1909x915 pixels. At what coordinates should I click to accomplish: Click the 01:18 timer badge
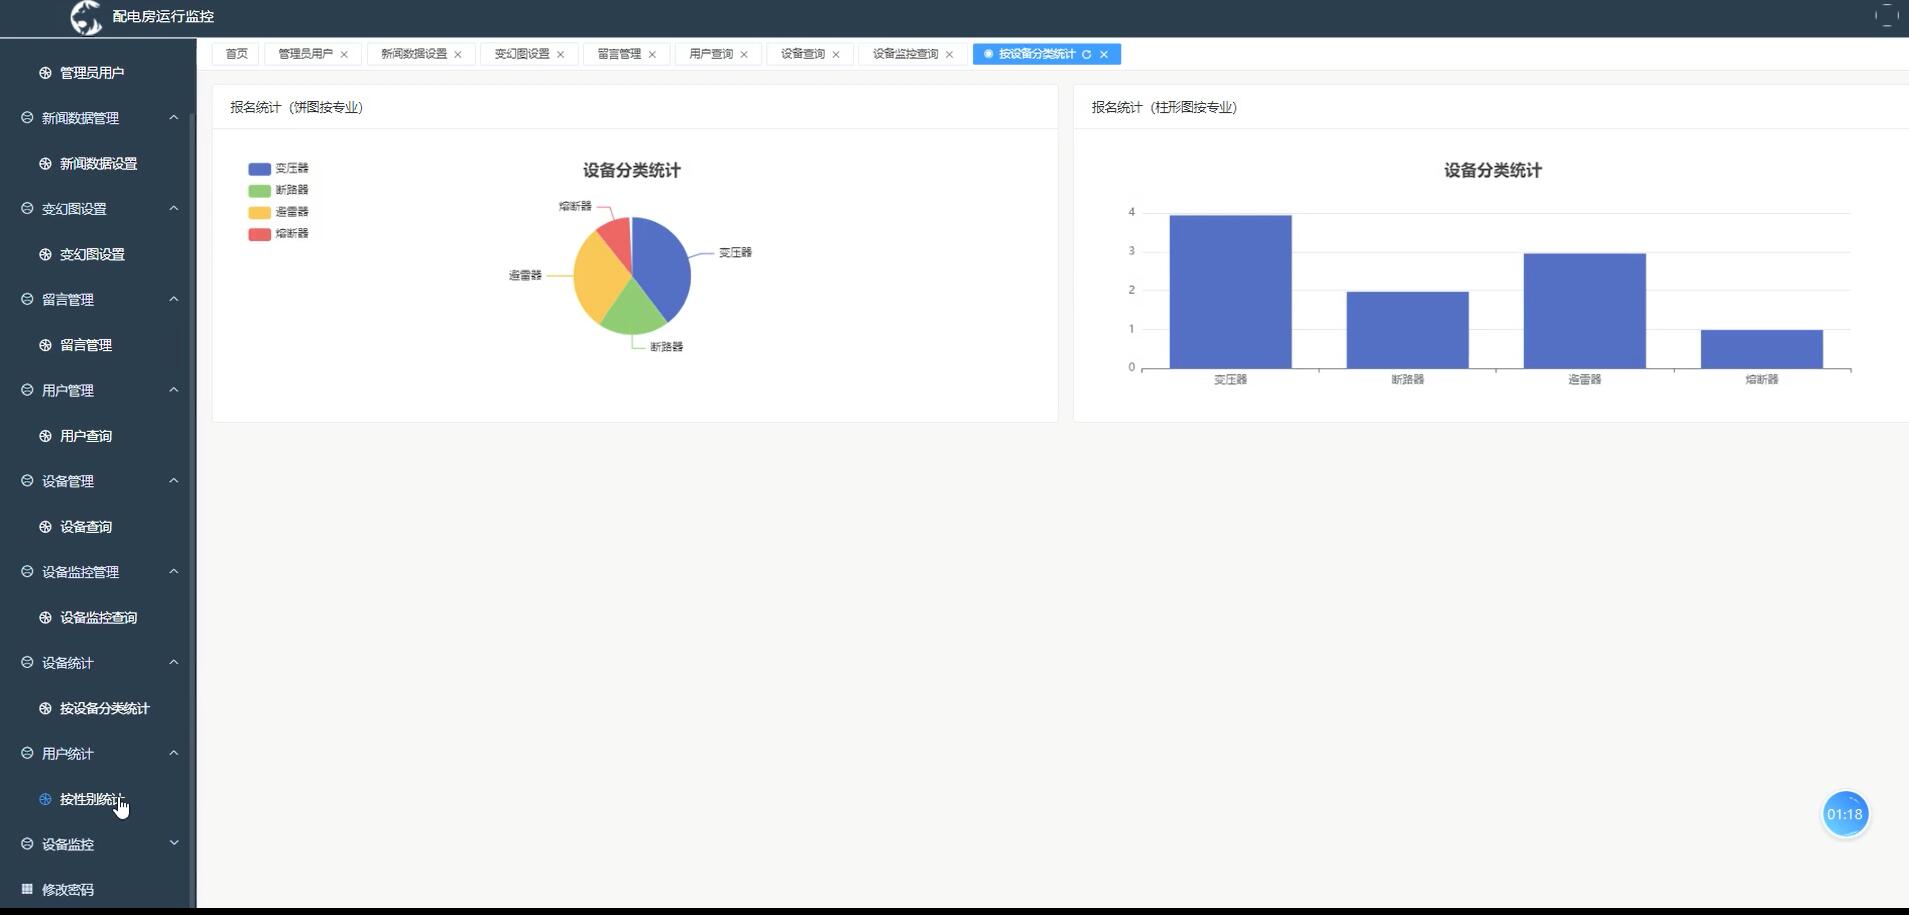pyautogui.click(x=1845, y=813)
